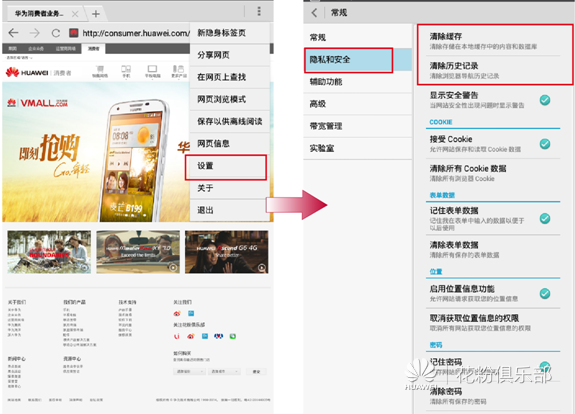Click the search button beside the city dropdown

pos(256,371)
